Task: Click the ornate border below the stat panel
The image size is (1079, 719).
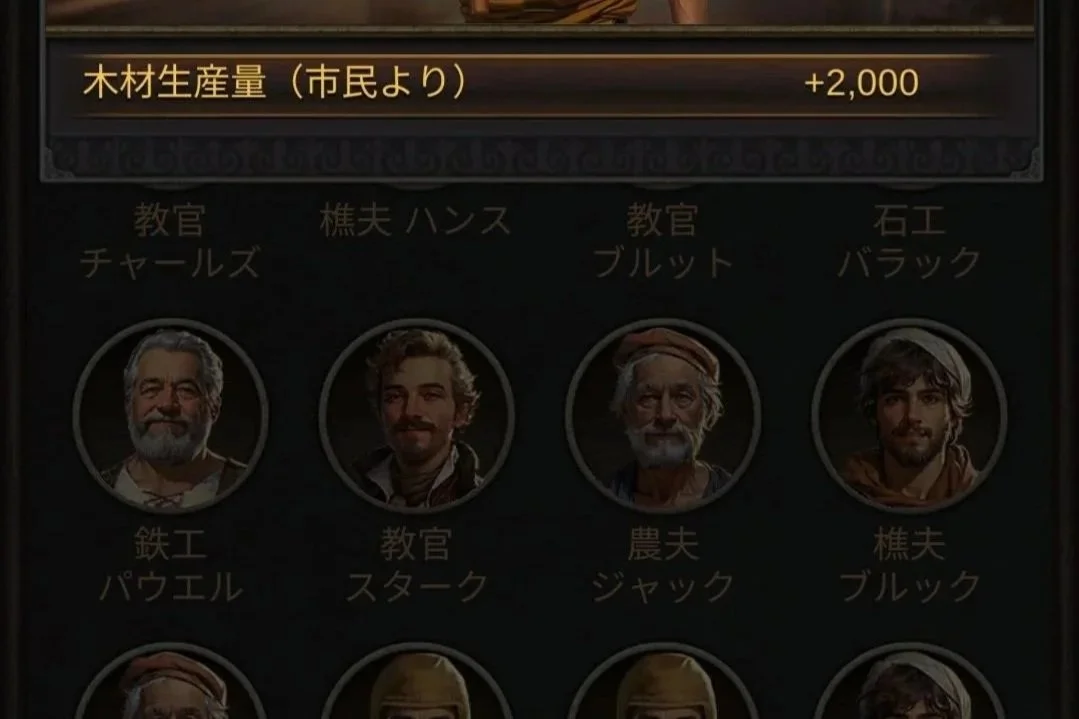Action: [540, 158]
